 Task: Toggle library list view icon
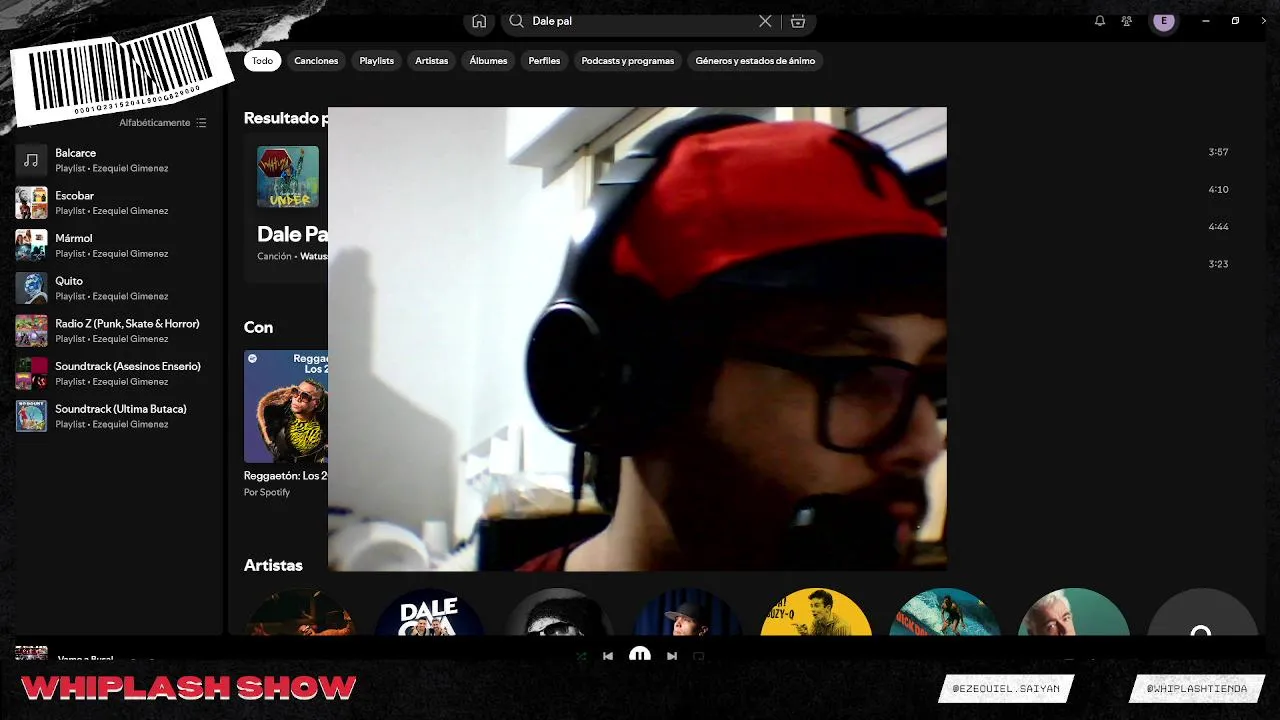pos(201,123)
